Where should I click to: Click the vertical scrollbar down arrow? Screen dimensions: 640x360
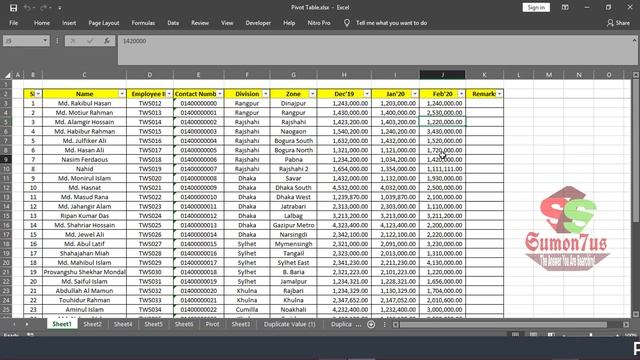[636, 314]
